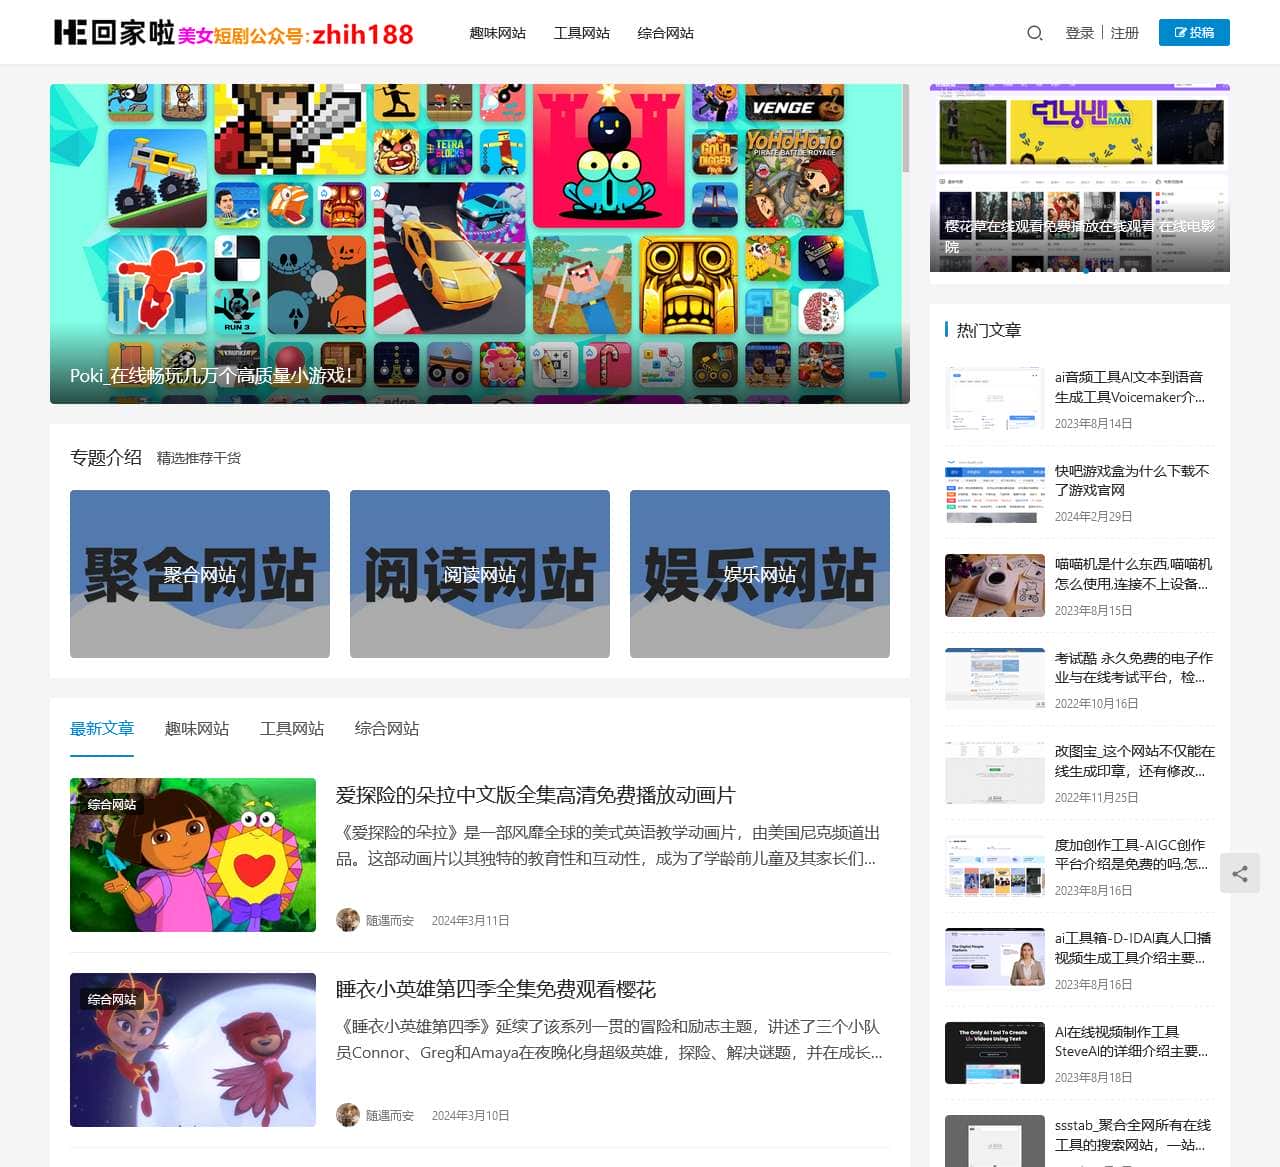Open the 聚合网站 topic card
Viewport: 1280px width, 1167px height.
200,574
